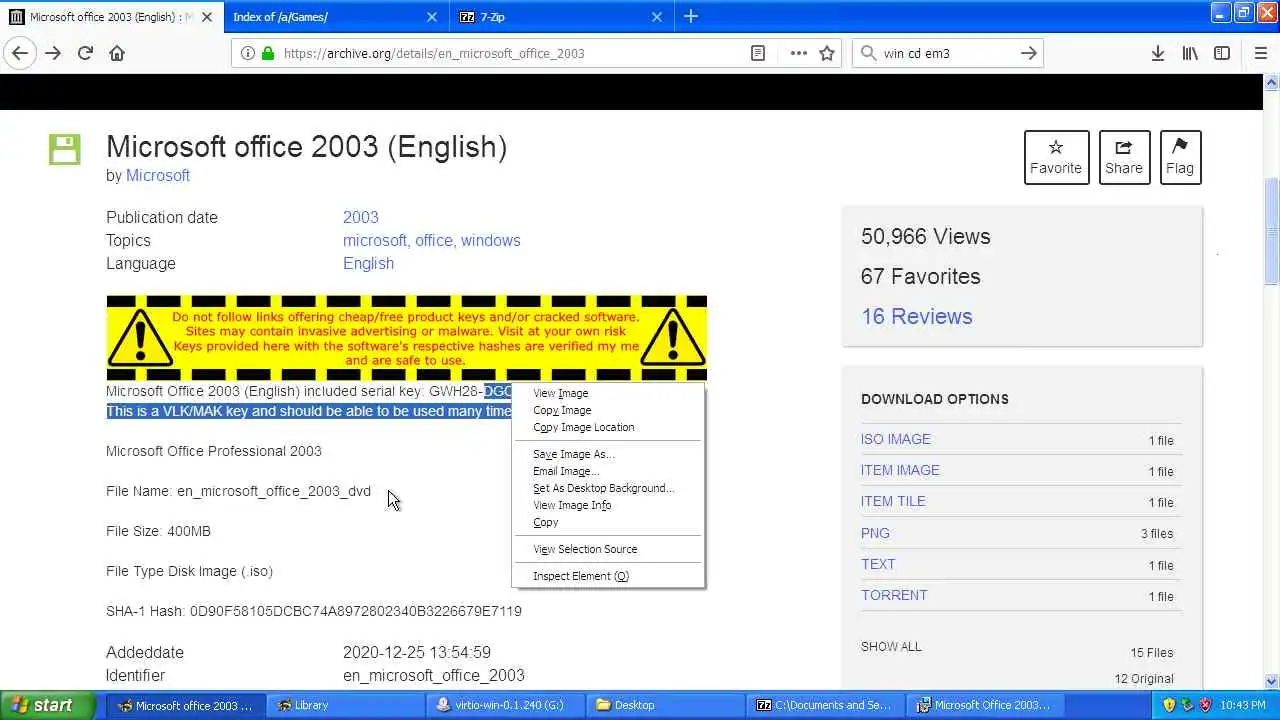
Task: Choose View Image Info entry
Action: click(608, 505)
